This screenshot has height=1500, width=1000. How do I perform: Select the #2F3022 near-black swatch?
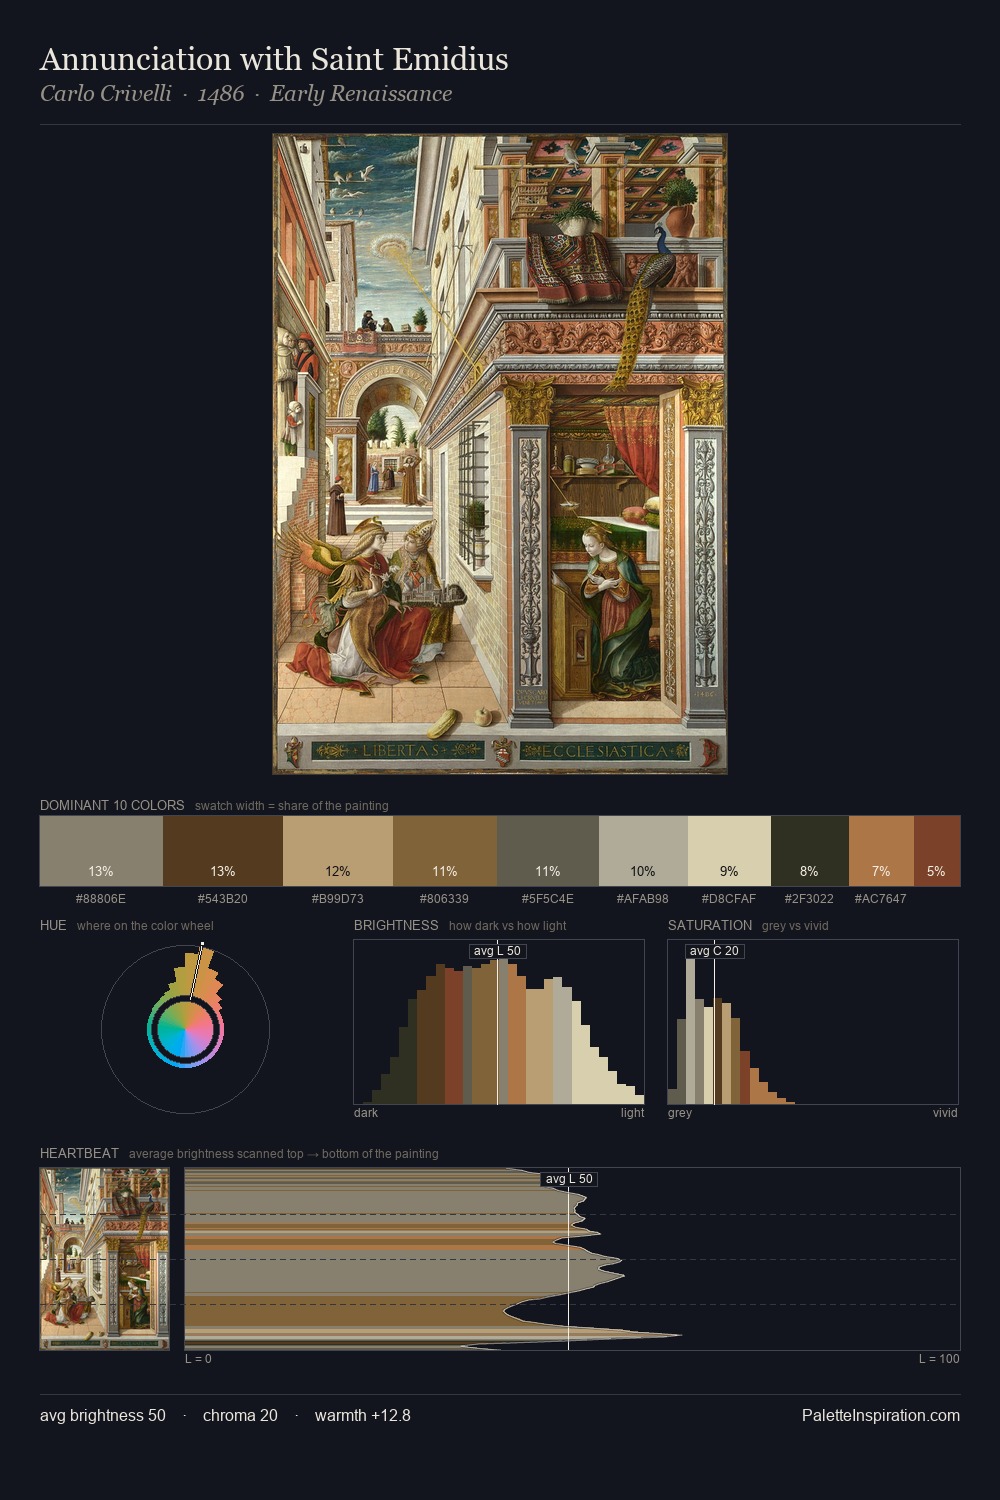coord(810,851)
